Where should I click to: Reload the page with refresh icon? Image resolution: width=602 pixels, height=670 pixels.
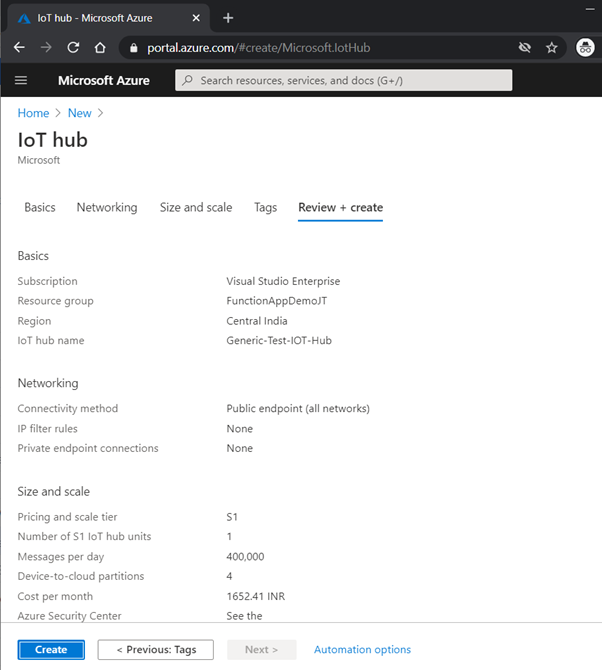(x=73, y=47)
